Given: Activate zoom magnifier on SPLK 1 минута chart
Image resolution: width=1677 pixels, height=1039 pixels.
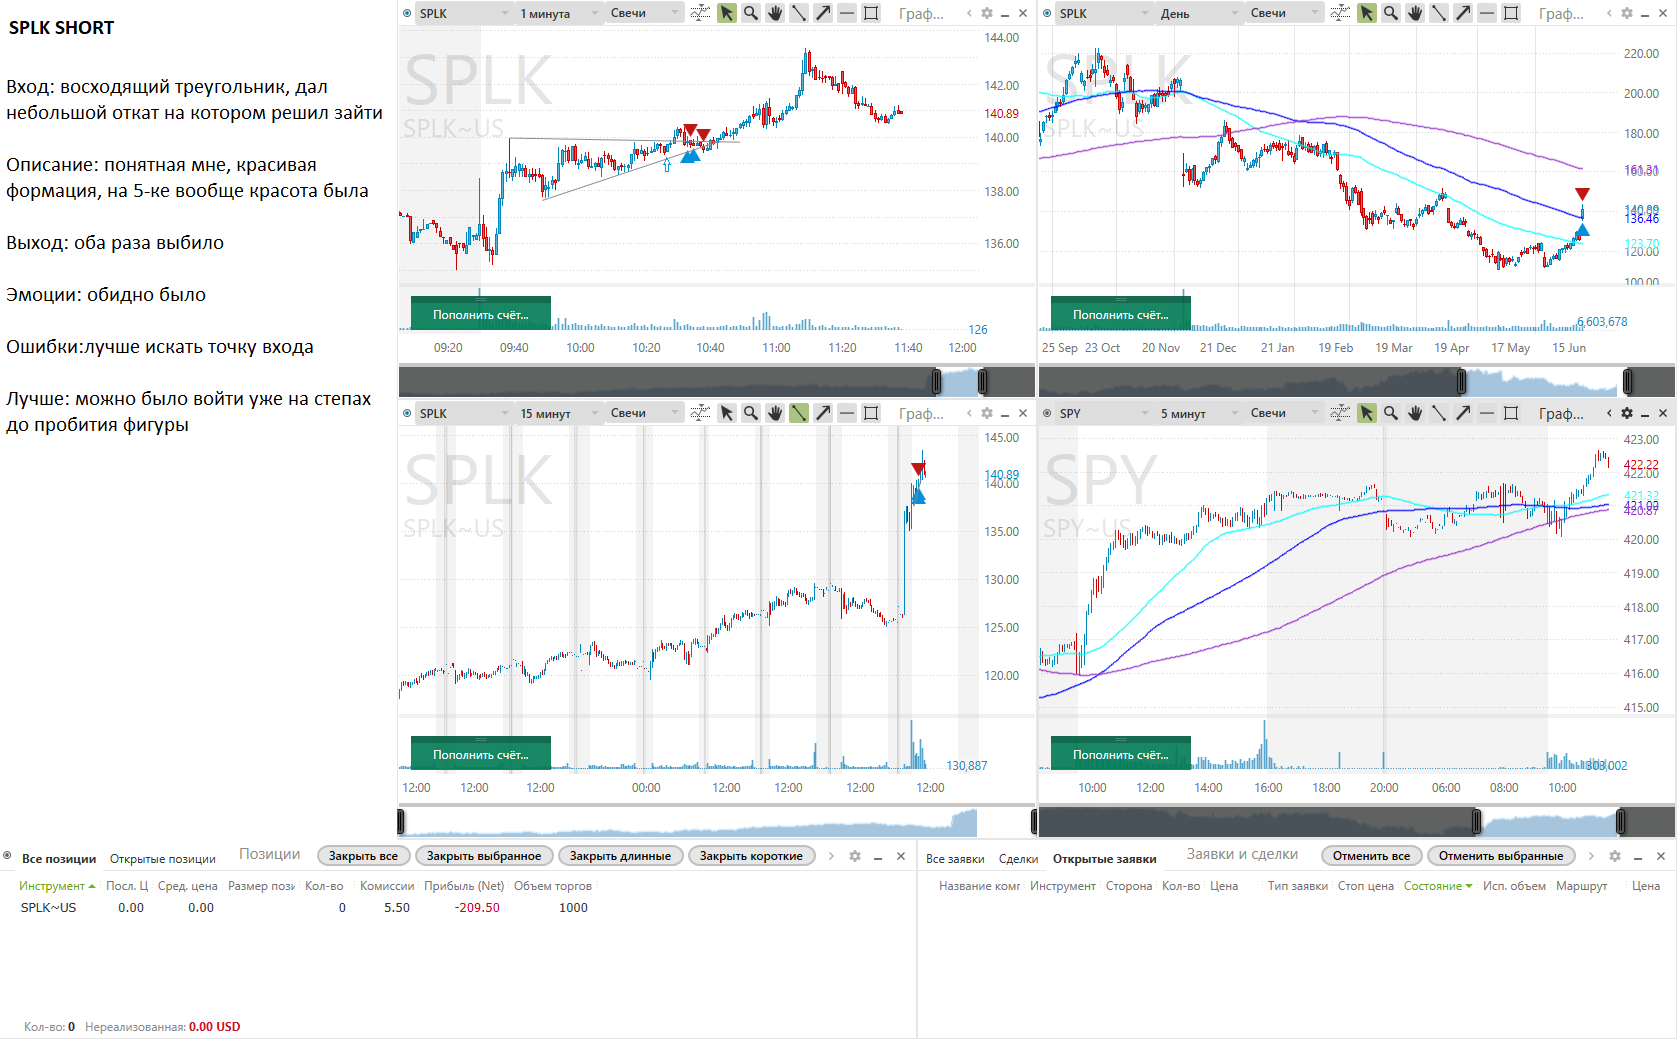Looking at the screenshot, I should 751,13.
